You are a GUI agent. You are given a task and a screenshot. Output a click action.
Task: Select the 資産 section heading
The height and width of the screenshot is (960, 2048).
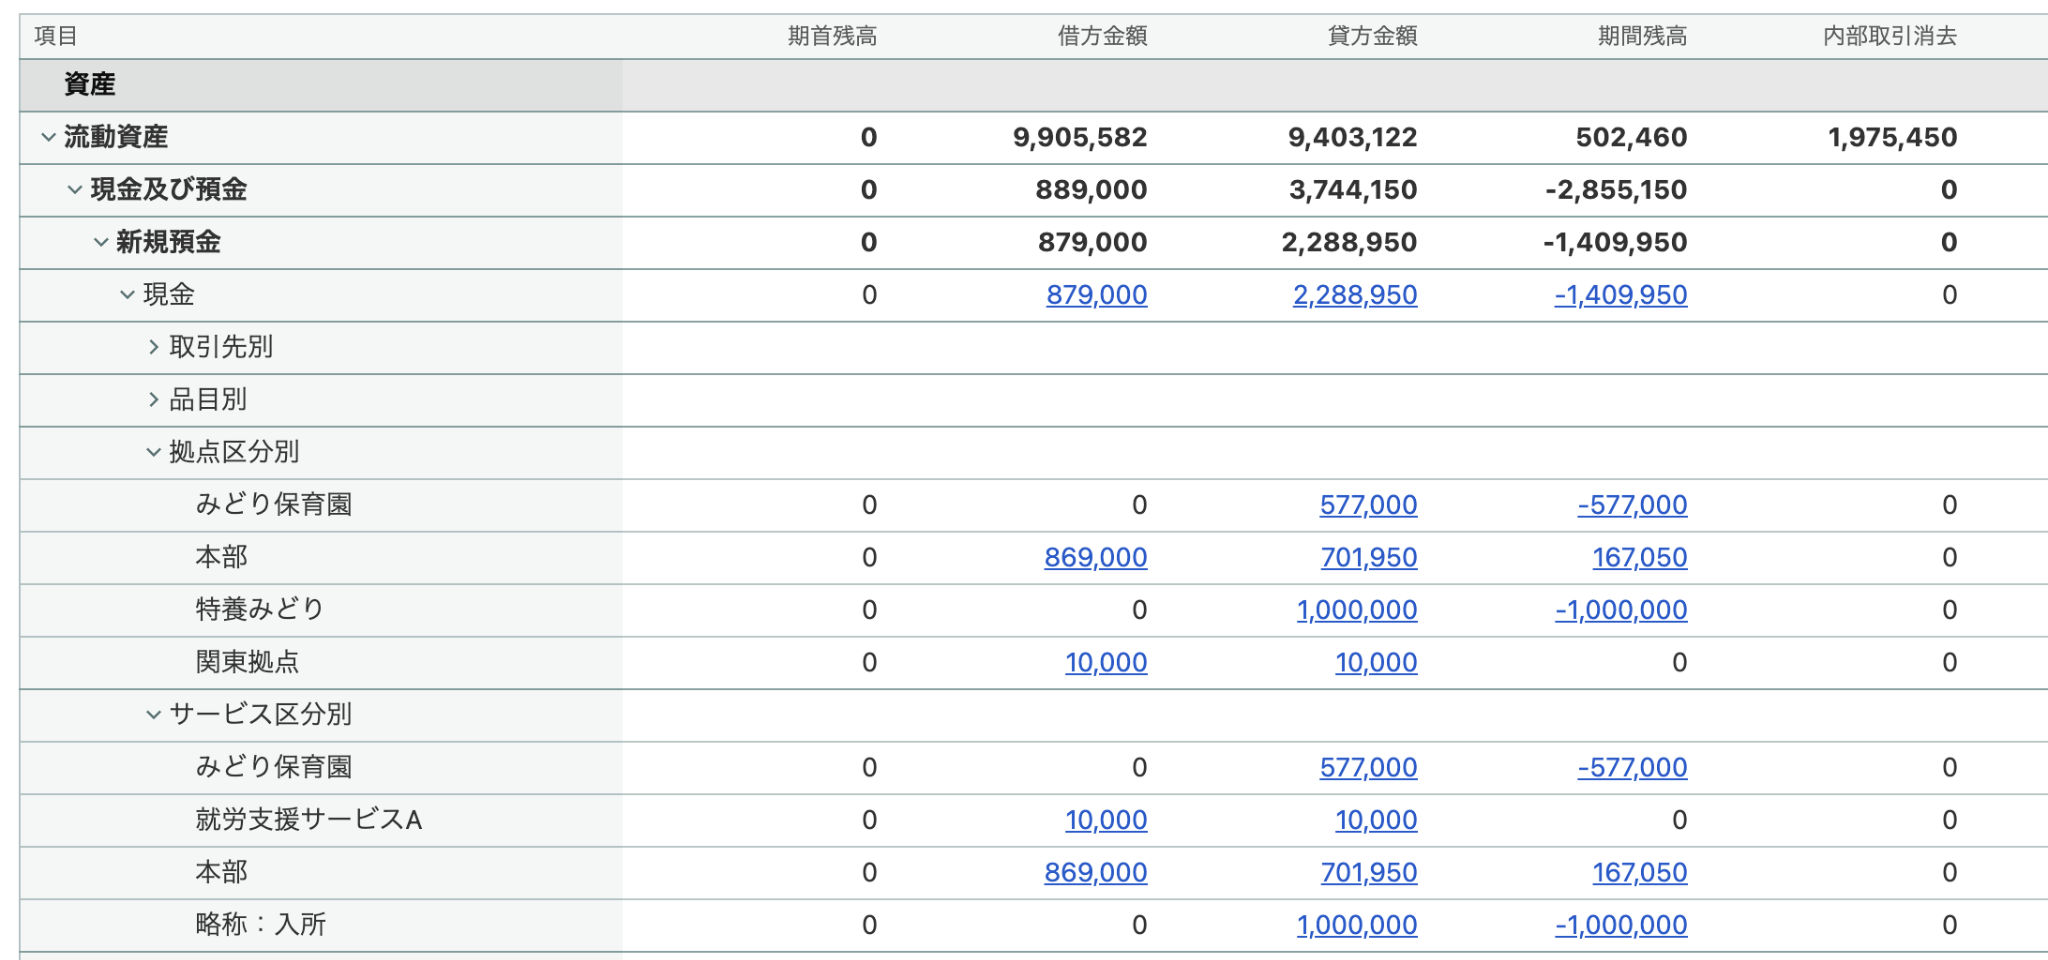(x=90, y=84)
